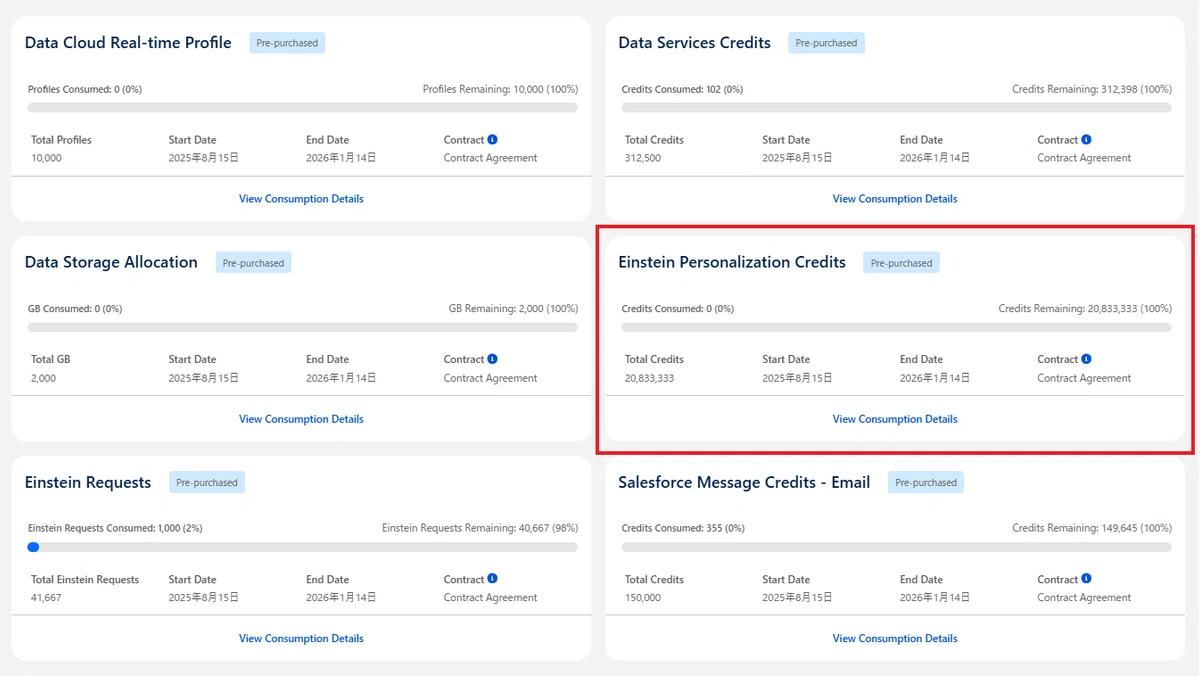Click 'Credits Remaining: 312,398 (100%)' text

(1092, 89)
